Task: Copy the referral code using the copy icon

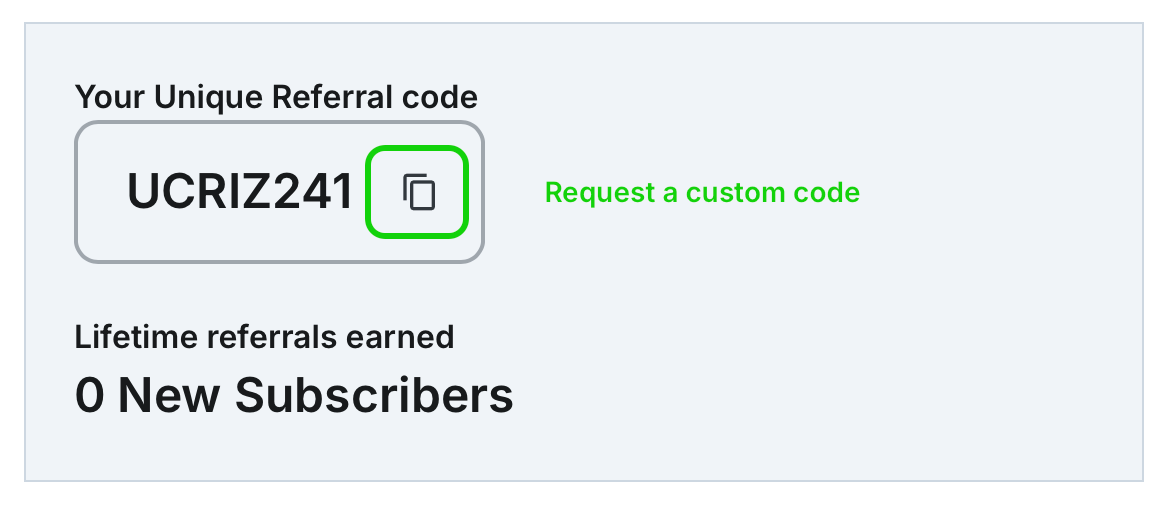Action: (x=418, y=192)
